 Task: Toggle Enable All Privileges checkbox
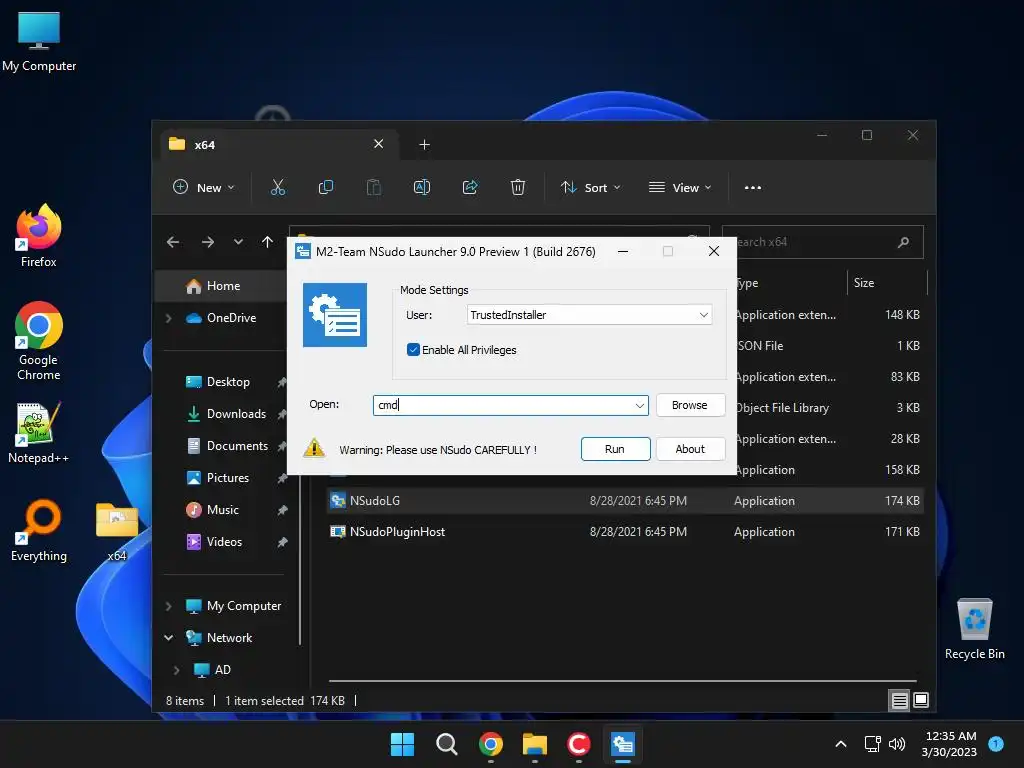(x=413, y=350)
